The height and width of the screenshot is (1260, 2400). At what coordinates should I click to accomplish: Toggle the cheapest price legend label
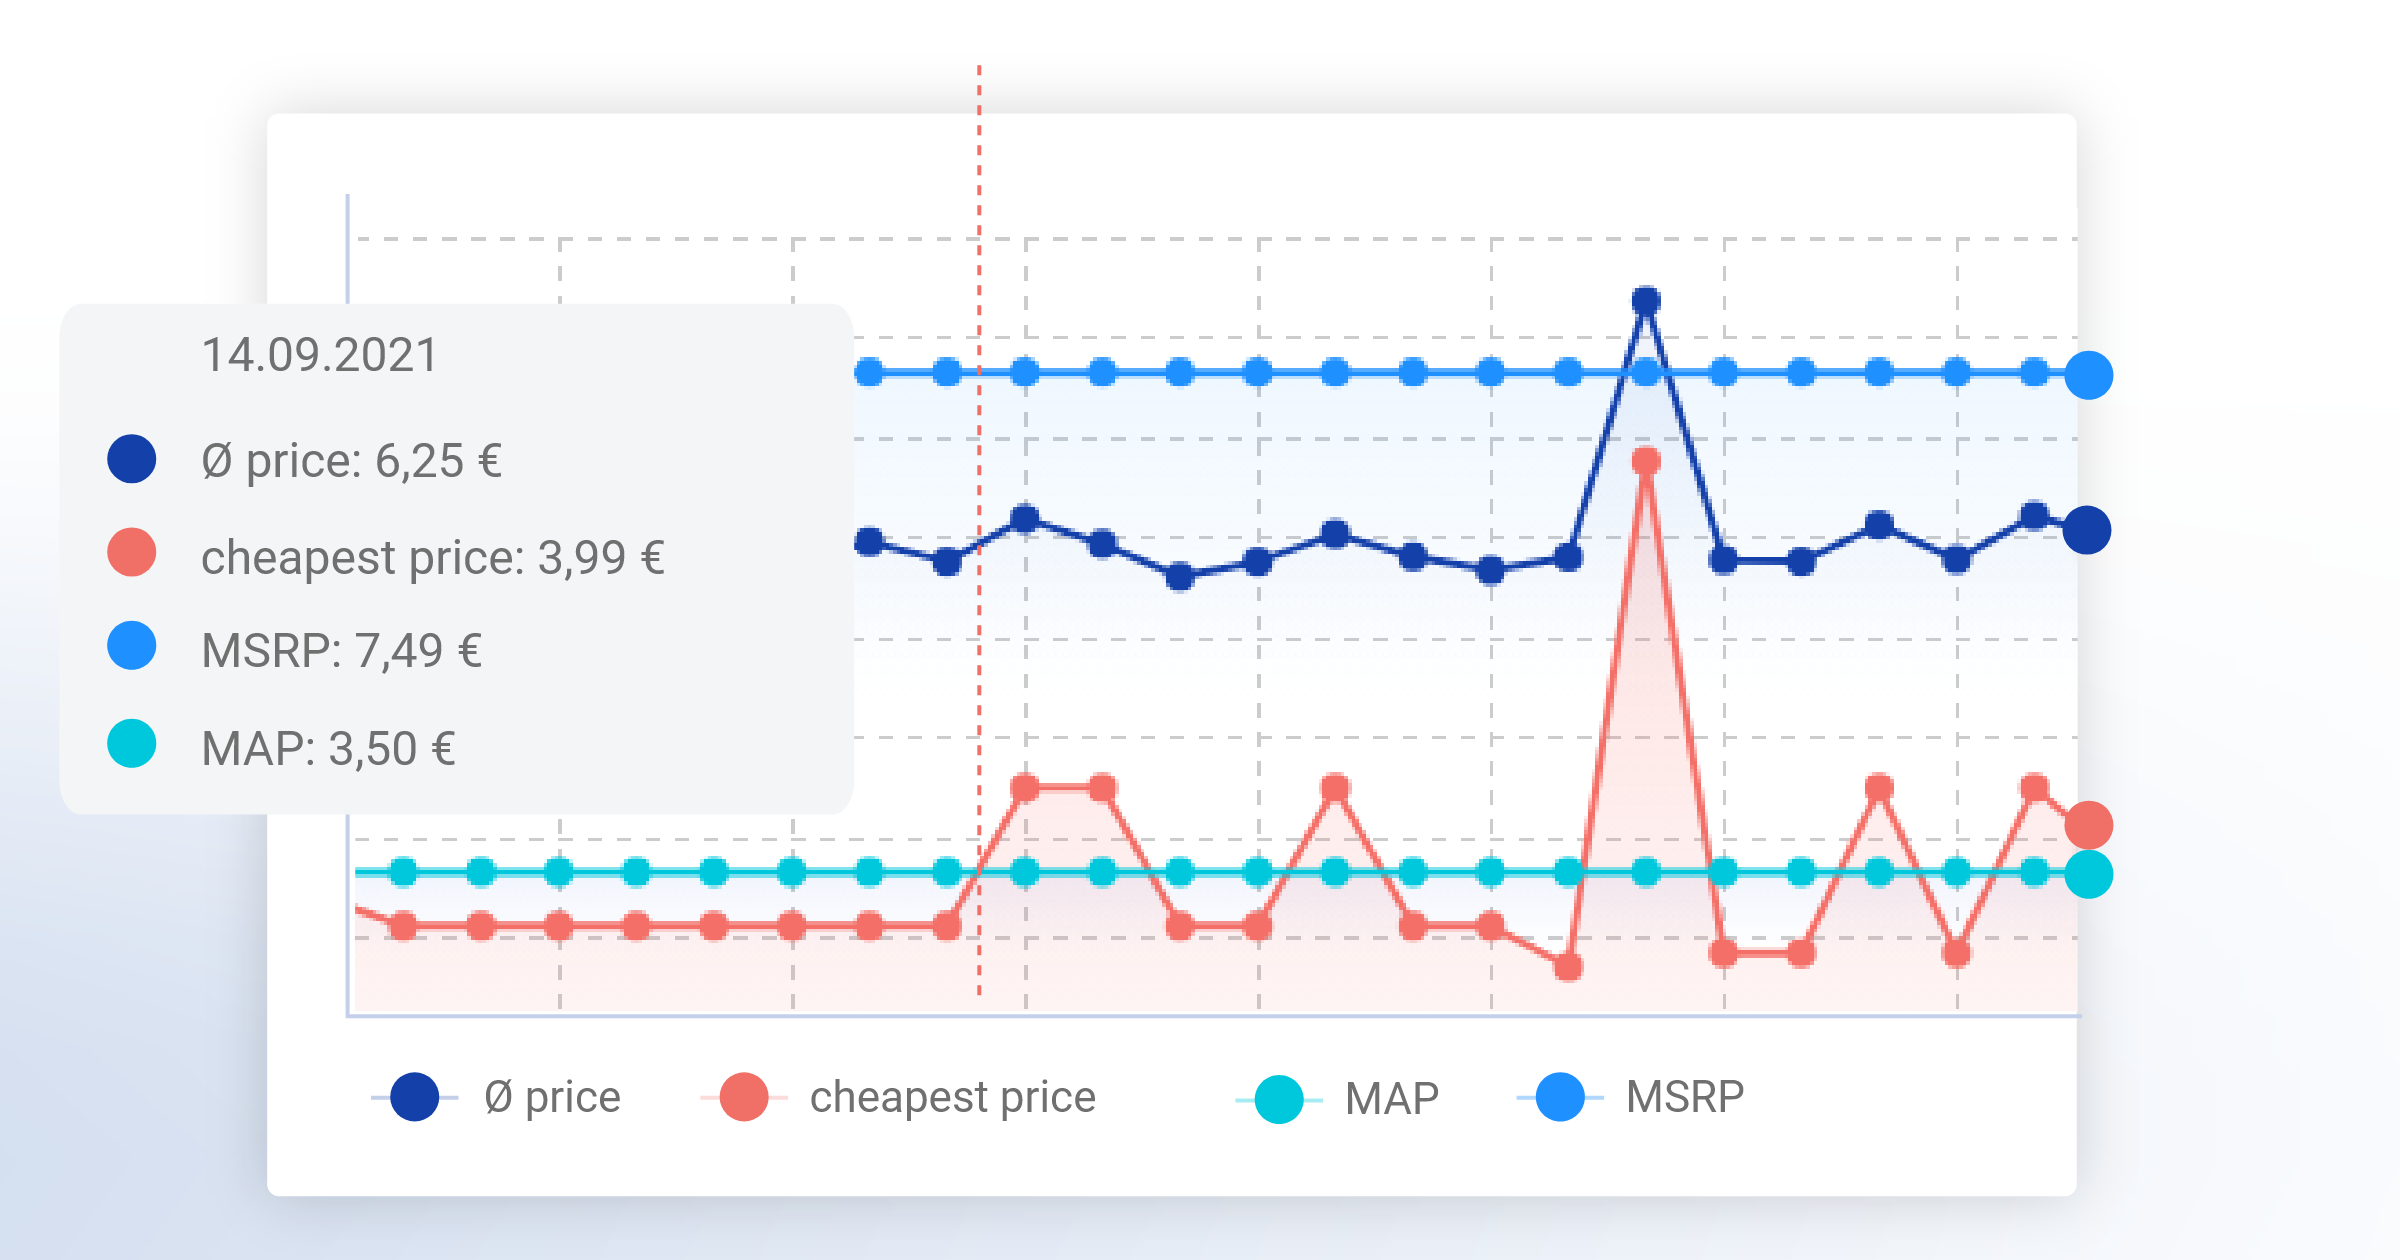(952, 1097)
